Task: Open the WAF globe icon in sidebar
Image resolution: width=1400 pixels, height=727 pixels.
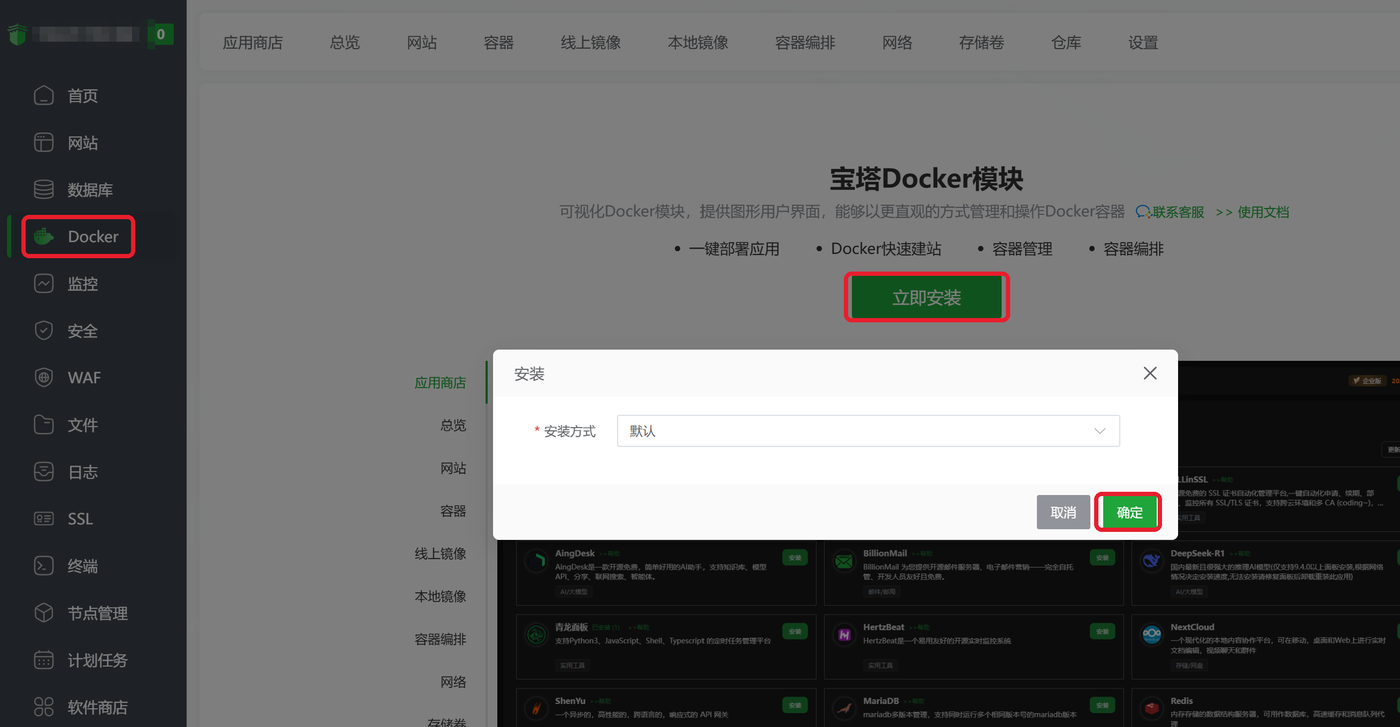Action: click(43, 378)
